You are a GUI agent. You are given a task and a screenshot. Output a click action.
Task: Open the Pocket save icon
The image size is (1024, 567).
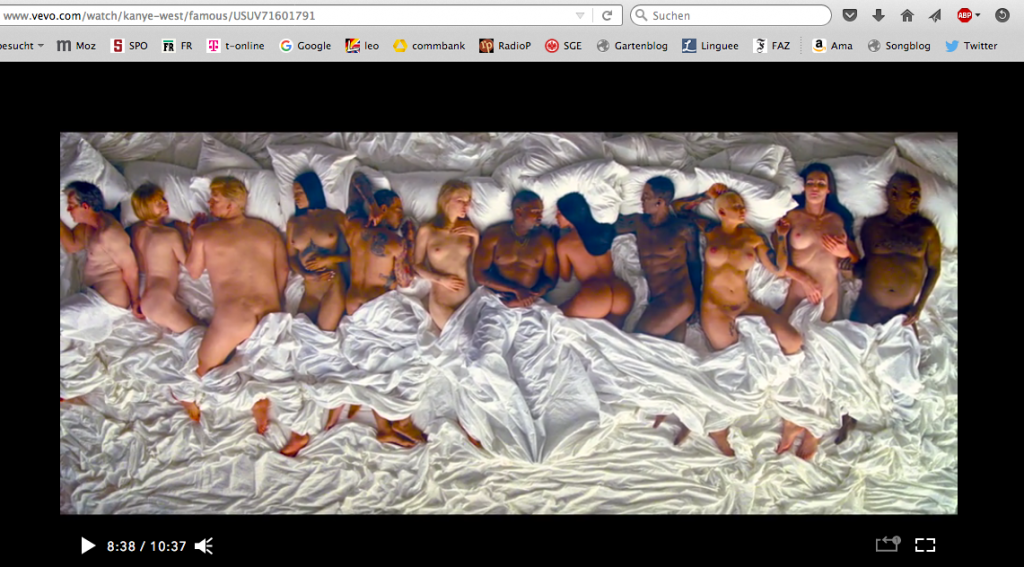(x=850, y=16)
